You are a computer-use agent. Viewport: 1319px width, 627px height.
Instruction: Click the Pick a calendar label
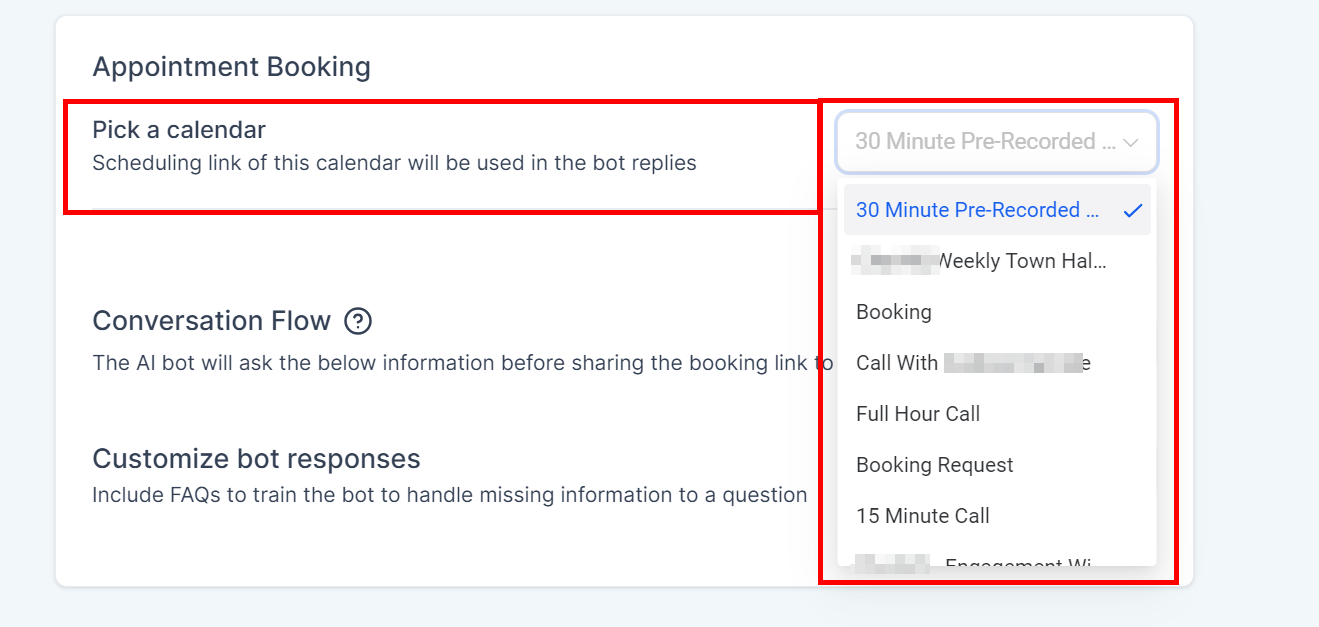click(179, 130)
